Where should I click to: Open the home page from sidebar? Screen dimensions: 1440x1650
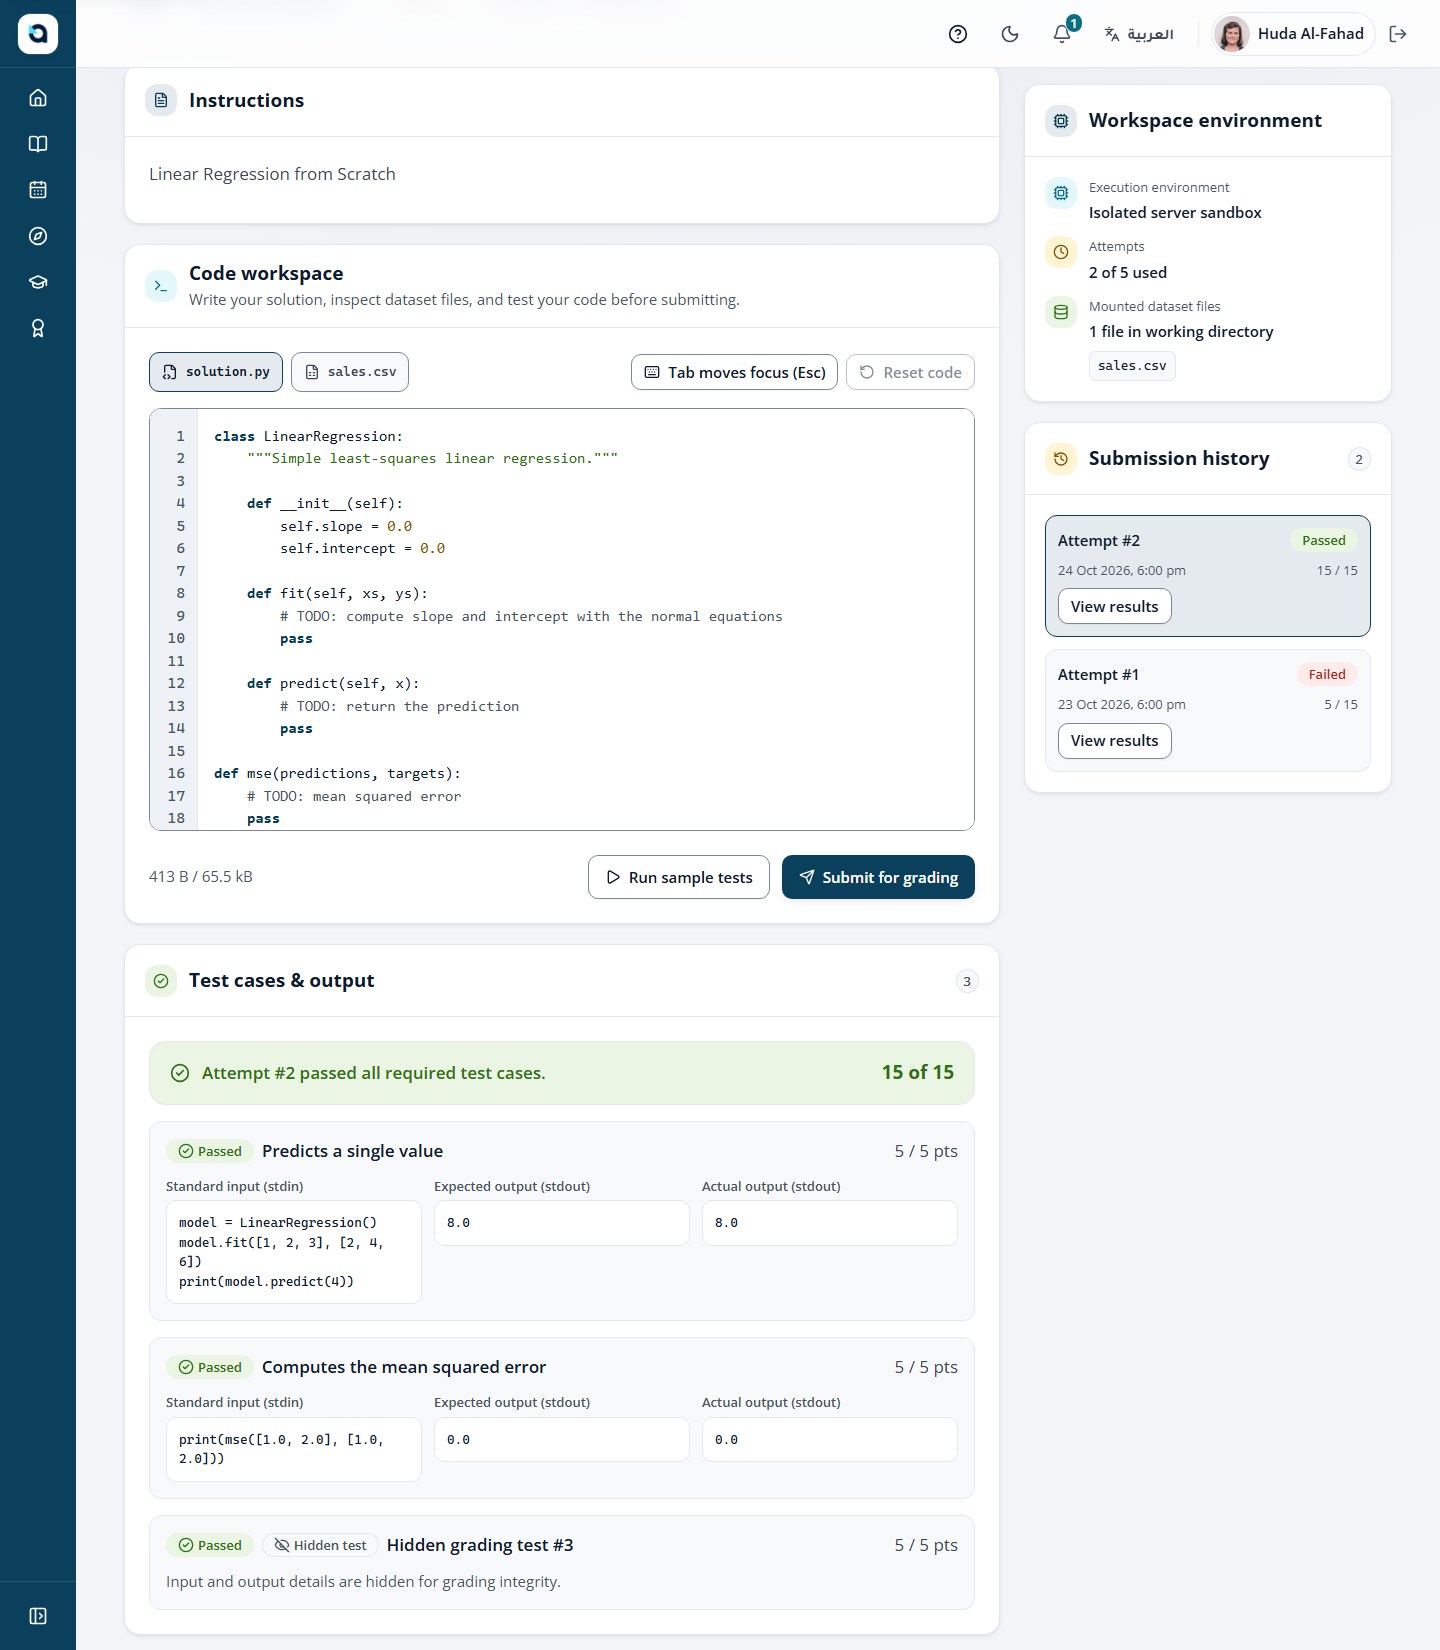coord(38,98)
